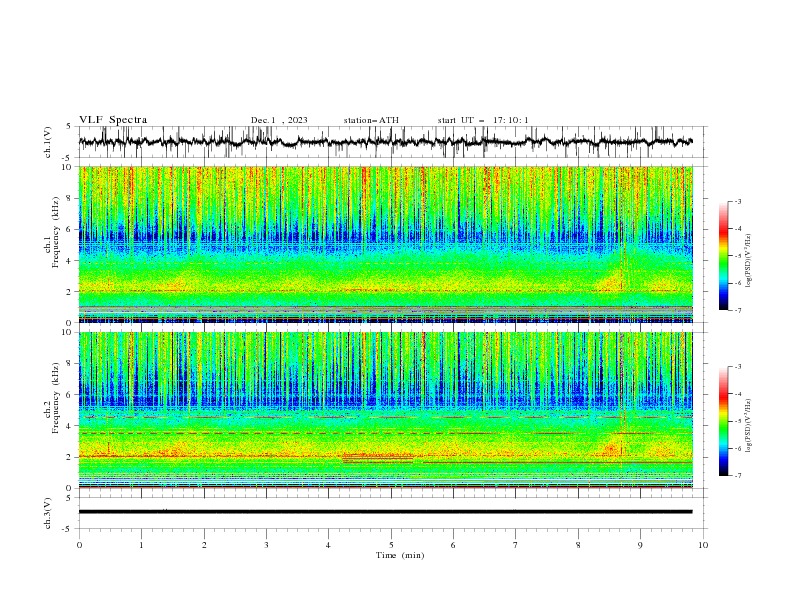
Task: Click the "VLF Spectra" title text
Action: point(113,120)
